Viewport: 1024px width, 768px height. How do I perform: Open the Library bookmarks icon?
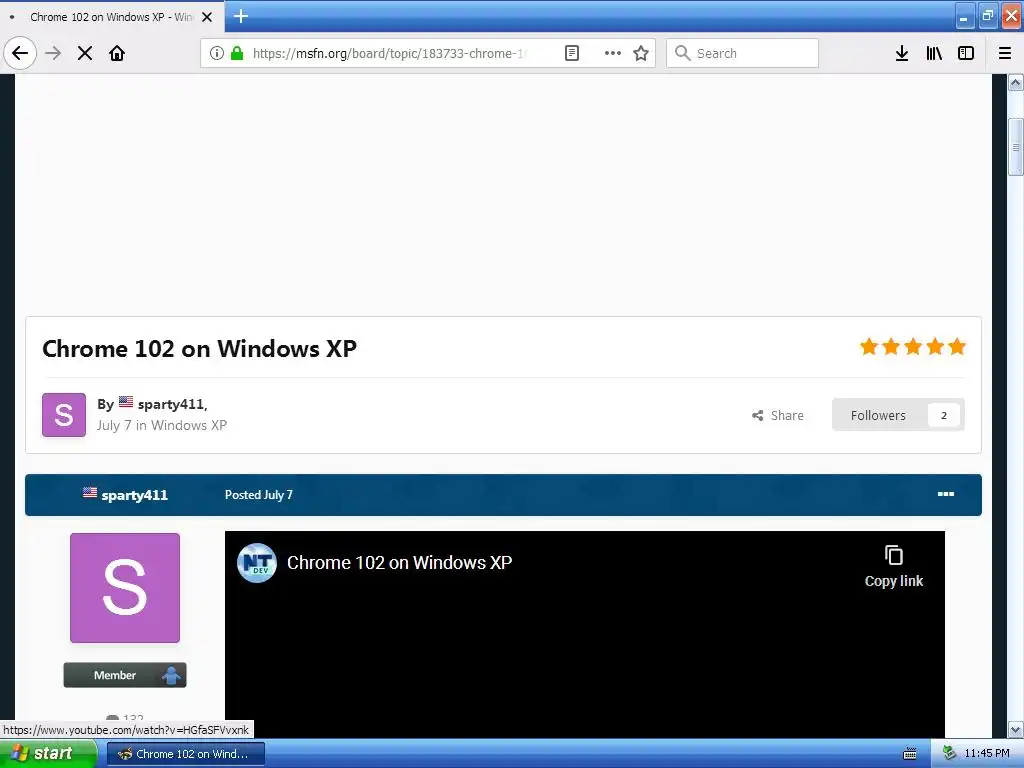point(934,53)
